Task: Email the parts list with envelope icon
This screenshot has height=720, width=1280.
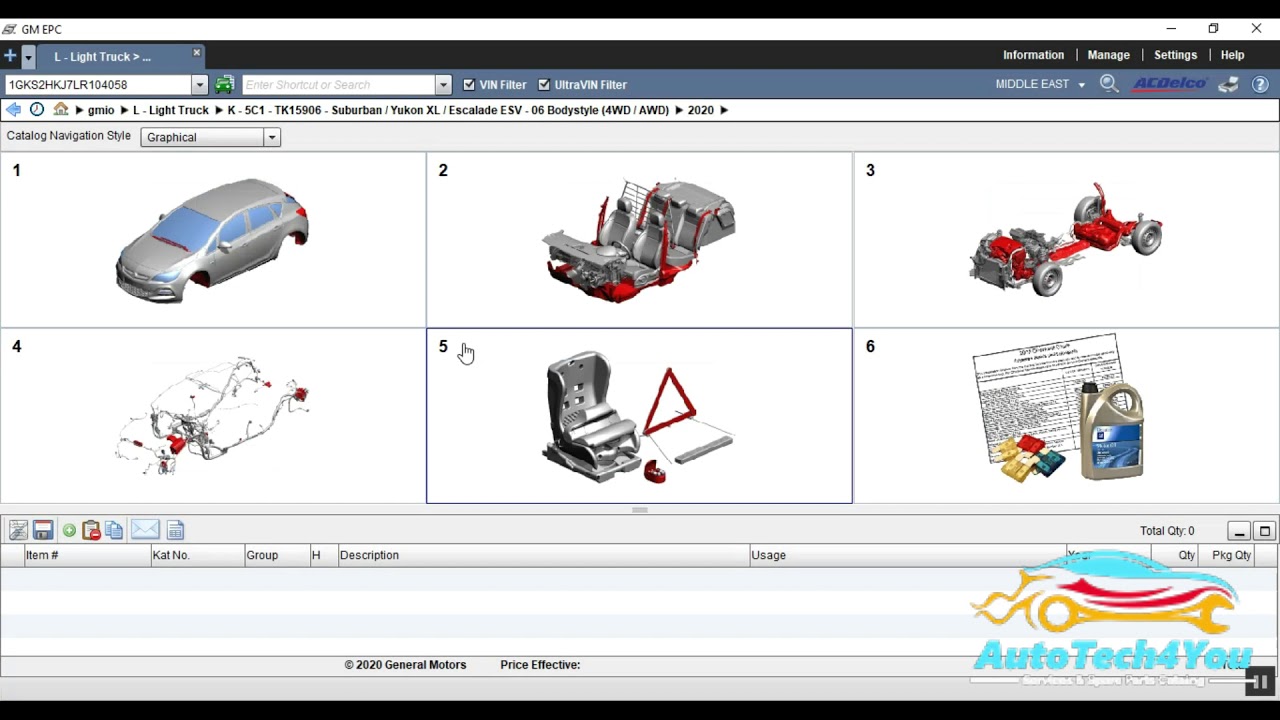Action: tap(145, 530)
